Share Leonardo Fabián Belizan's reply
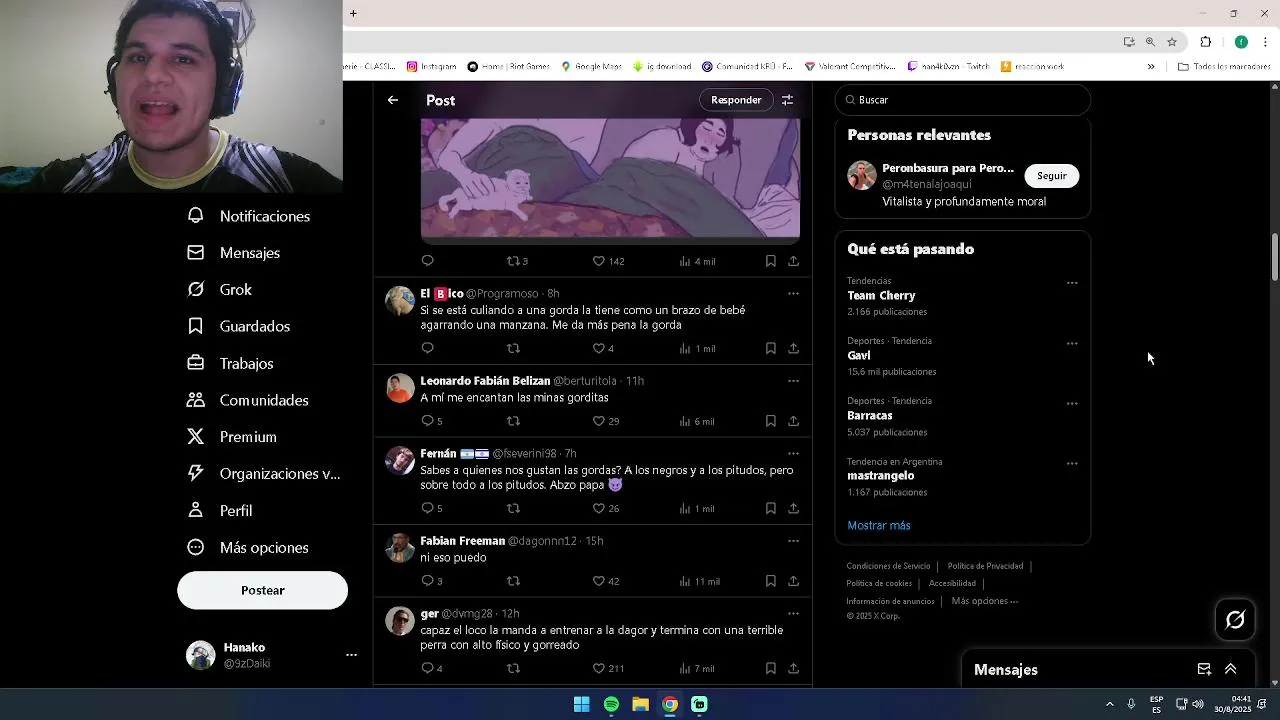The image size is (1280, 720). point(793,421)
